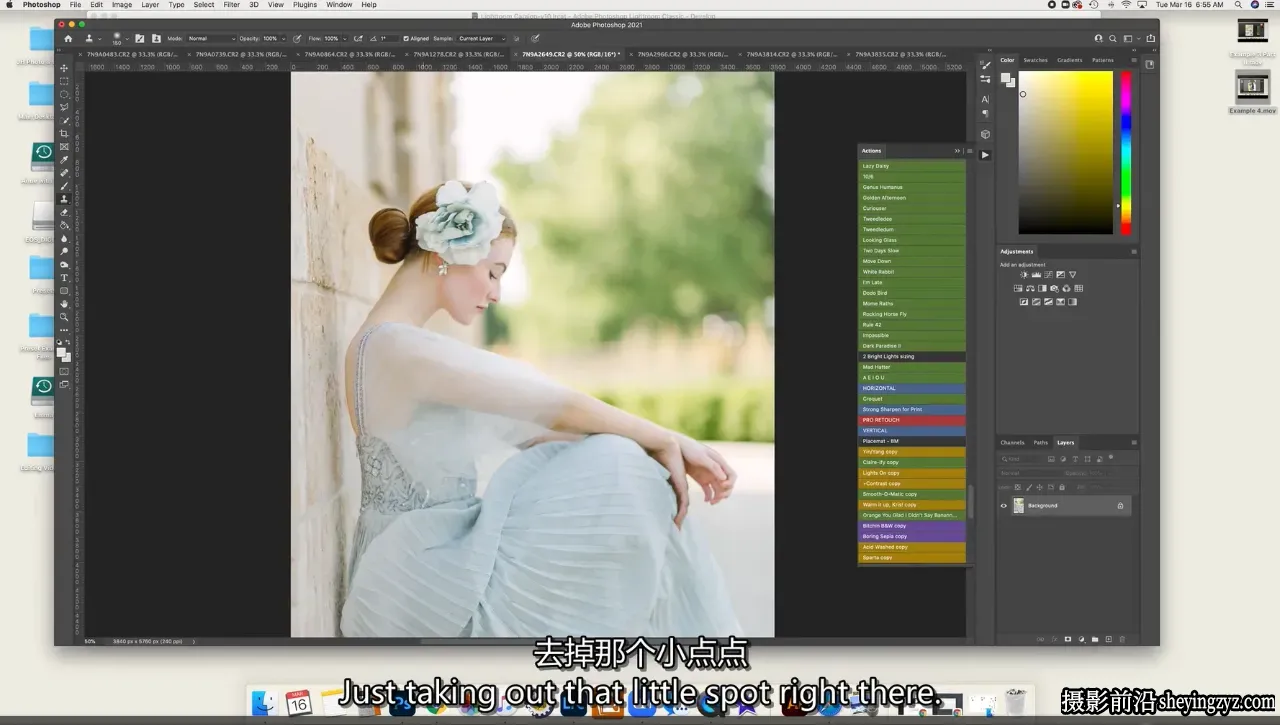Select the Eraser tool
Viewport: 1280px width, 725px height.
click(65, 212)
